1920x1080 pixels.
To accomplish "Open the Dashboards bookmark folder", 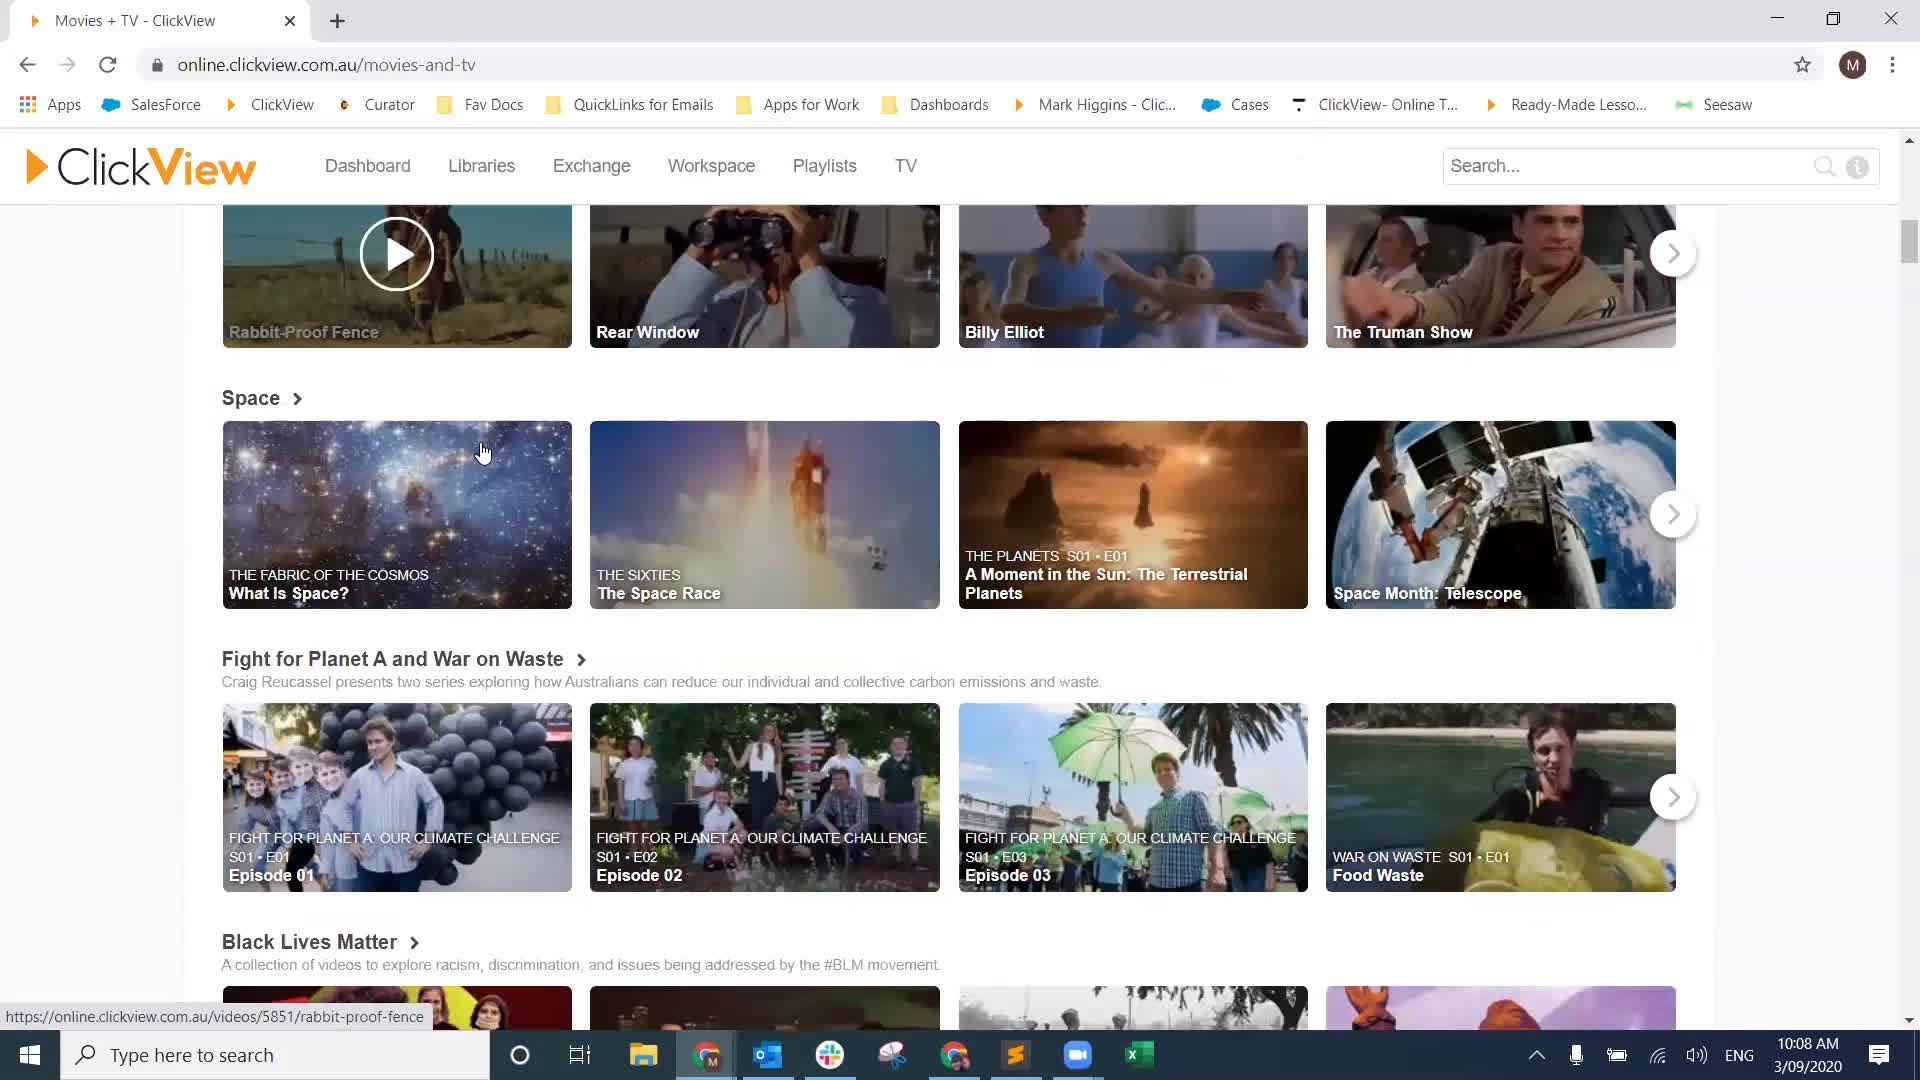I will [x=935, y=105].
